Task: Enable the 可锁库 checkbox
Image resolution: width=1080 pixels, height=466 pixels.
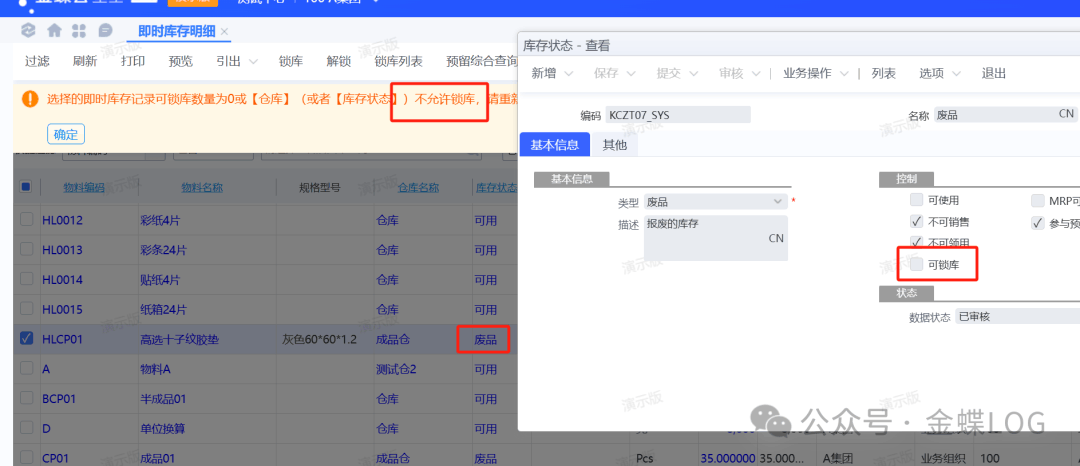Action: pos(917,264)
